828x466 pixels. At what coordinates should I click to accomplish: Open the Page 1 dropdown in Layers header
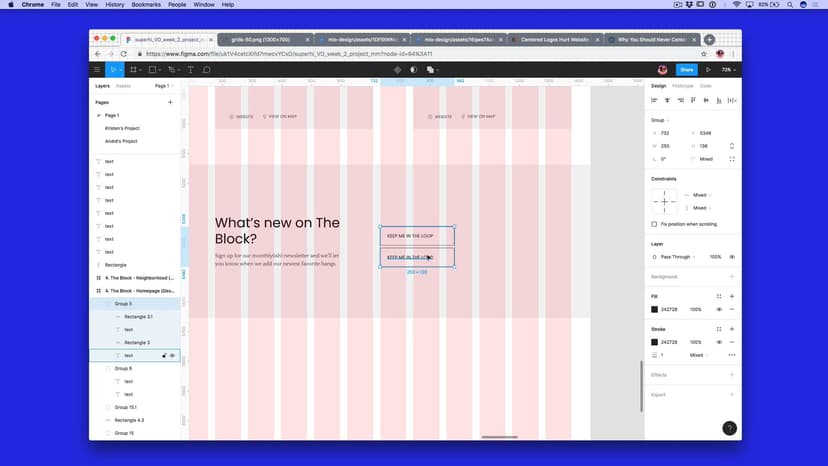pos(163,86)
